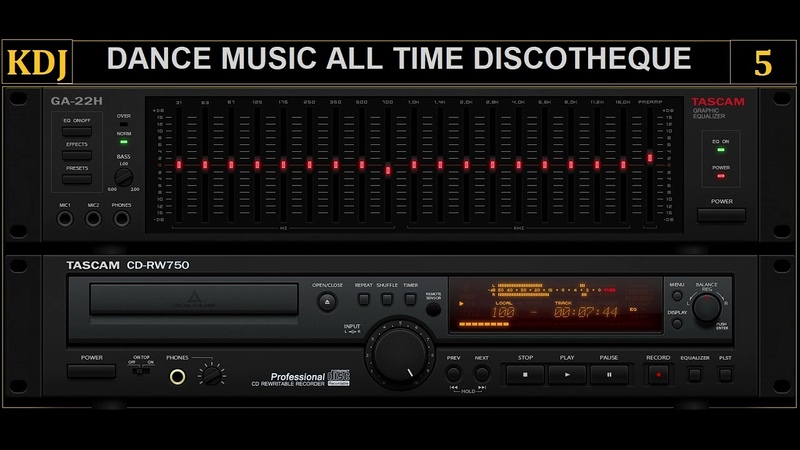This screenshot has height=450, width=800.
Task: Click the 250 Hz band slider handle
Action: pyautogui.click(x=309, y=165)
